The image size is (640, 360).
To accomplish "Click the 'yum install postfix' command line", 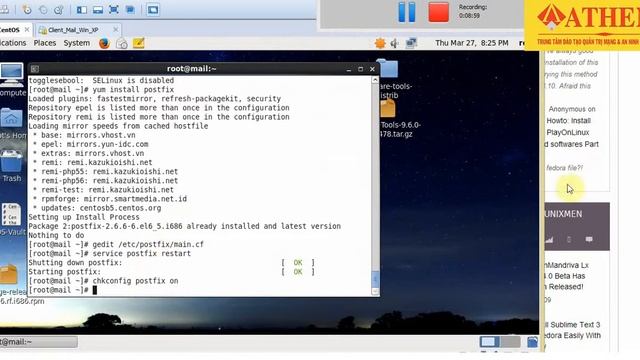I will click(101, 89).
